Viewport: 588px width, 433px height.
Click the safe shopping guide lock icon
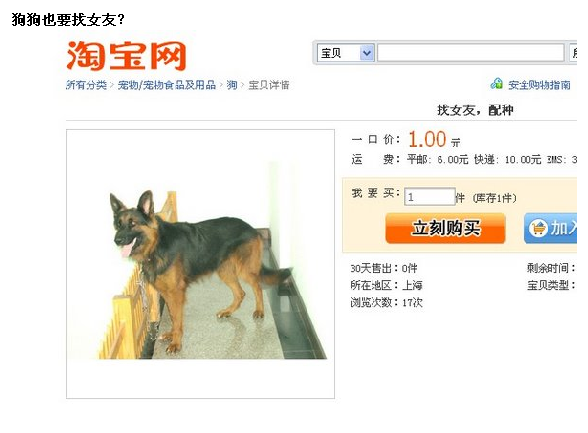tap(496, 84)
